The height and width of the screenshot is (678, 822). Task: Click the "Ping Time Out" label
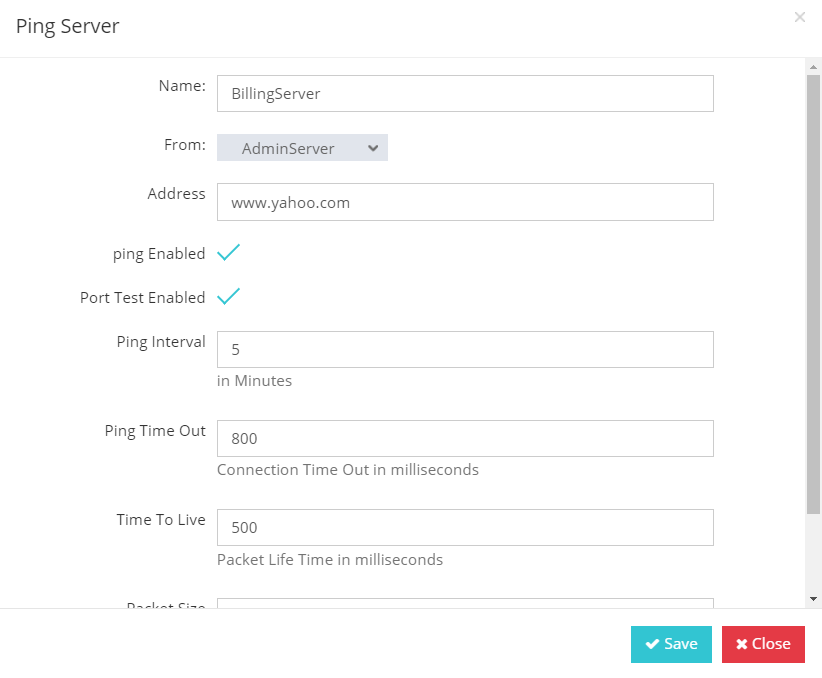[155, 431]
